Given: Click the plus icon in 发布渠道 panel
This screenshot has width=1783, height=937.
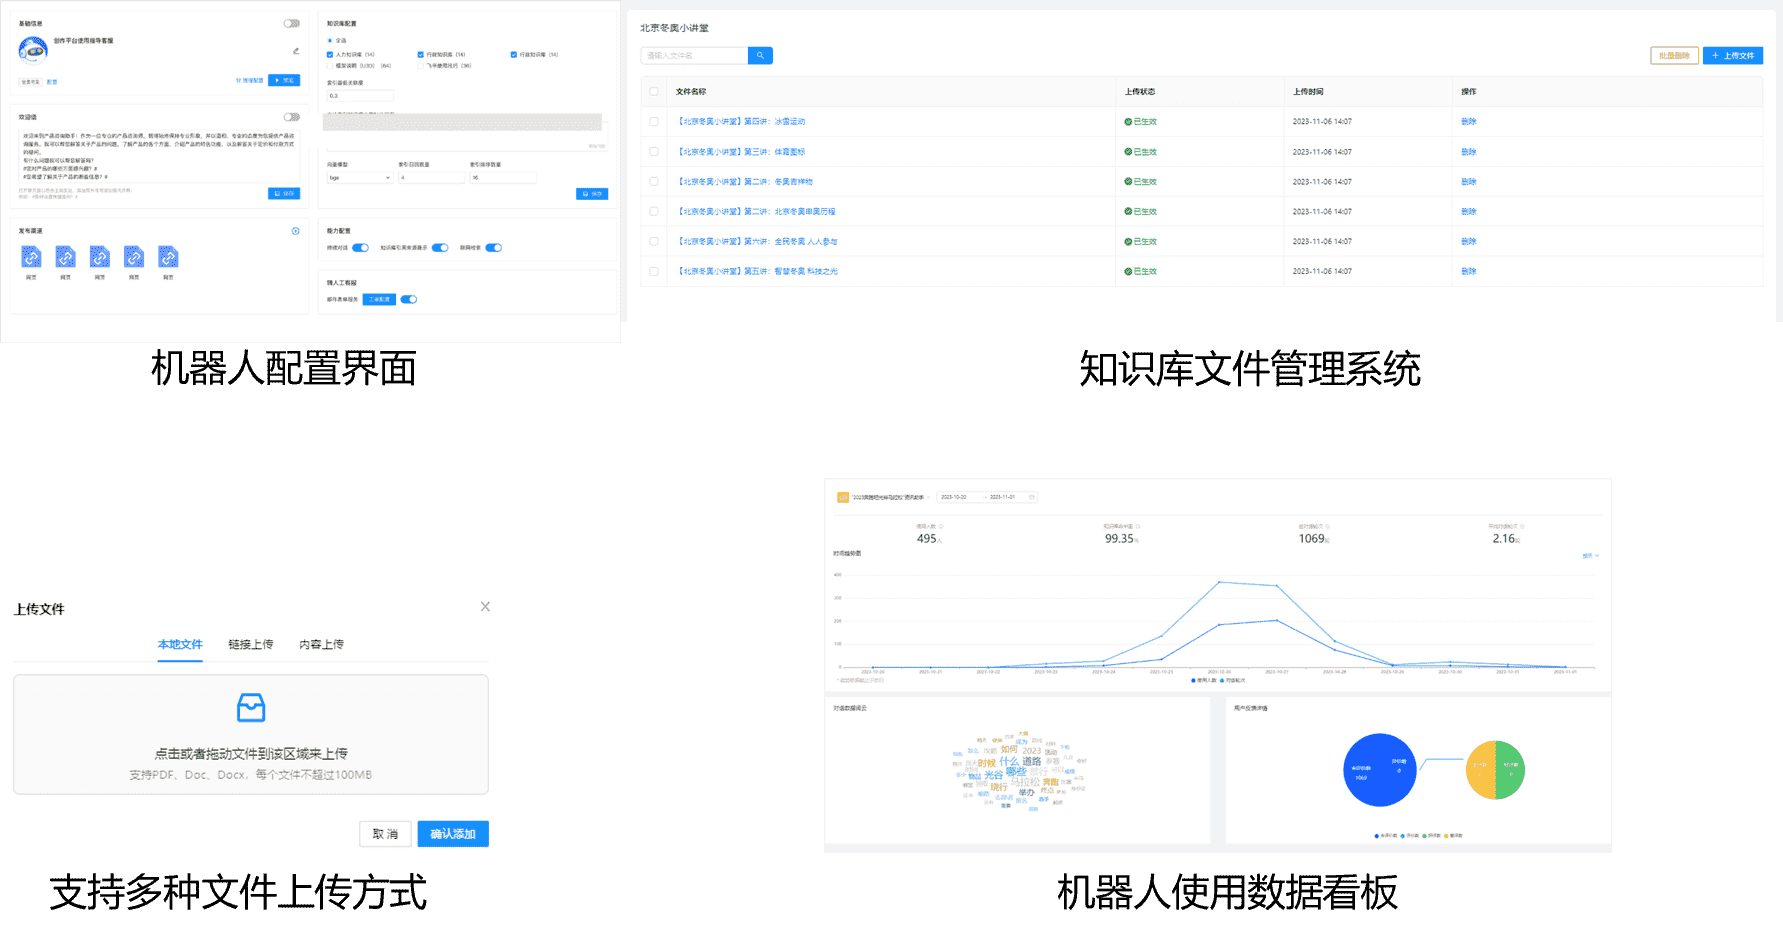Looking at the screenshot, I should click(x=295, y=231).
